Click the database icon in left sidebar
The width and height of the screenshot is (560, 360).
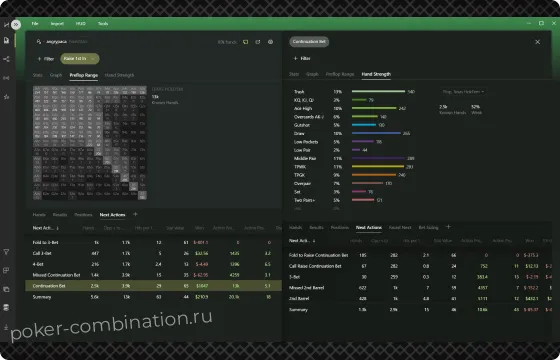point(6,308)
